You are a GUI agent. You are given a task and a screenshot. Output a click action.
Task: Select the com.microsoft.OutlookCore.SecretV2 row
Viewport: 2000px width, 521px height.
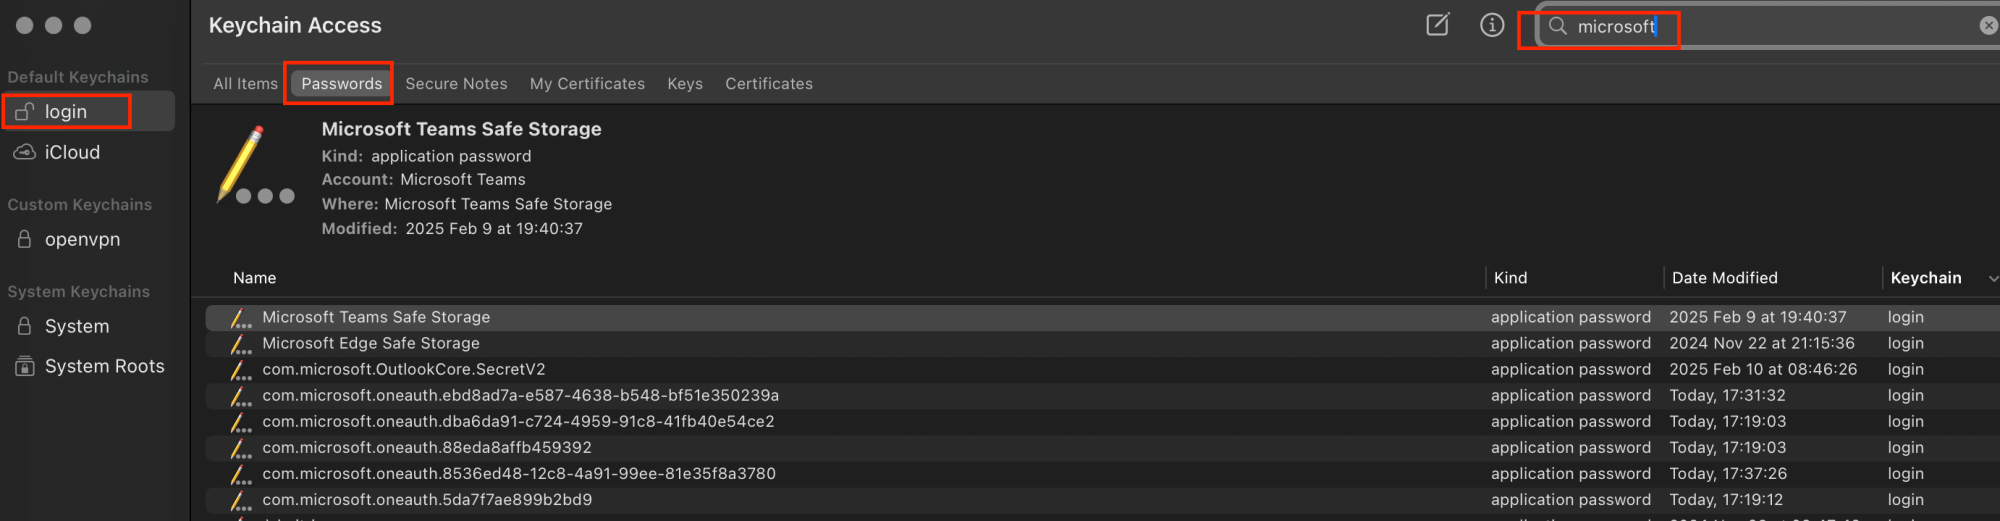tap(1102, 369)
